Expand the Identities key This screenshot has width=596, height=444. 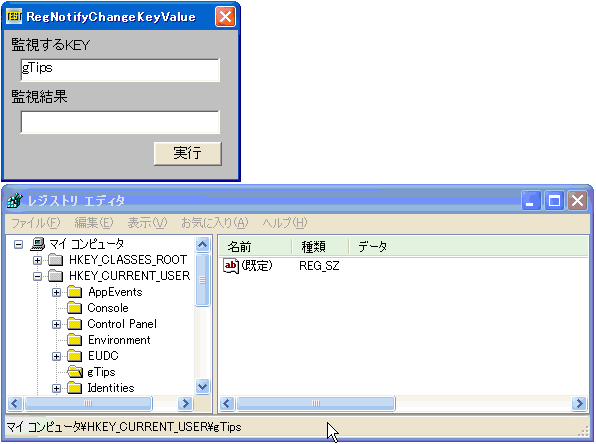[56, 388]
